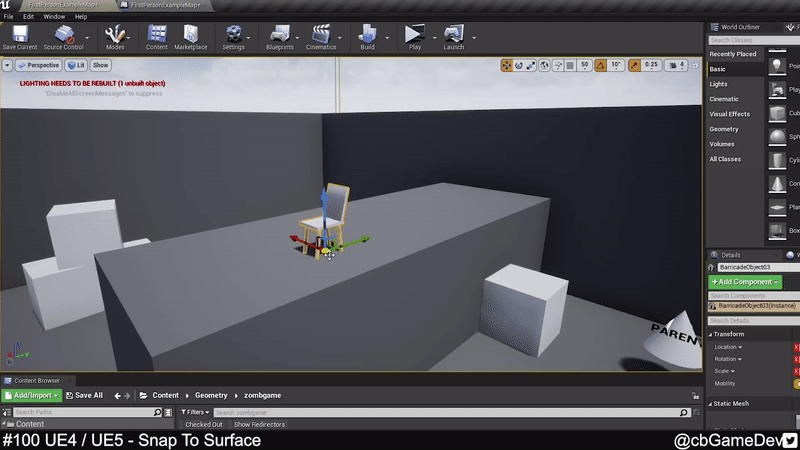The width and height of the screenshot is (800, 450).
Task: Open the Window menu
Action: point(54,17)
